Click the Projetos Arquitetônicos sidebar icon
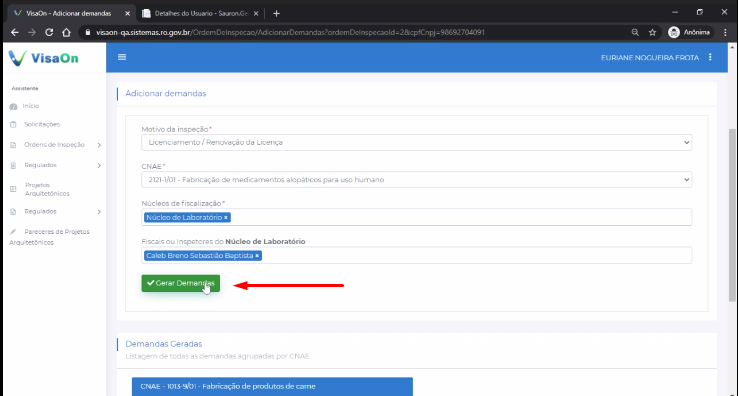Viewport: 738px width, 396px height. click(13, 189)
